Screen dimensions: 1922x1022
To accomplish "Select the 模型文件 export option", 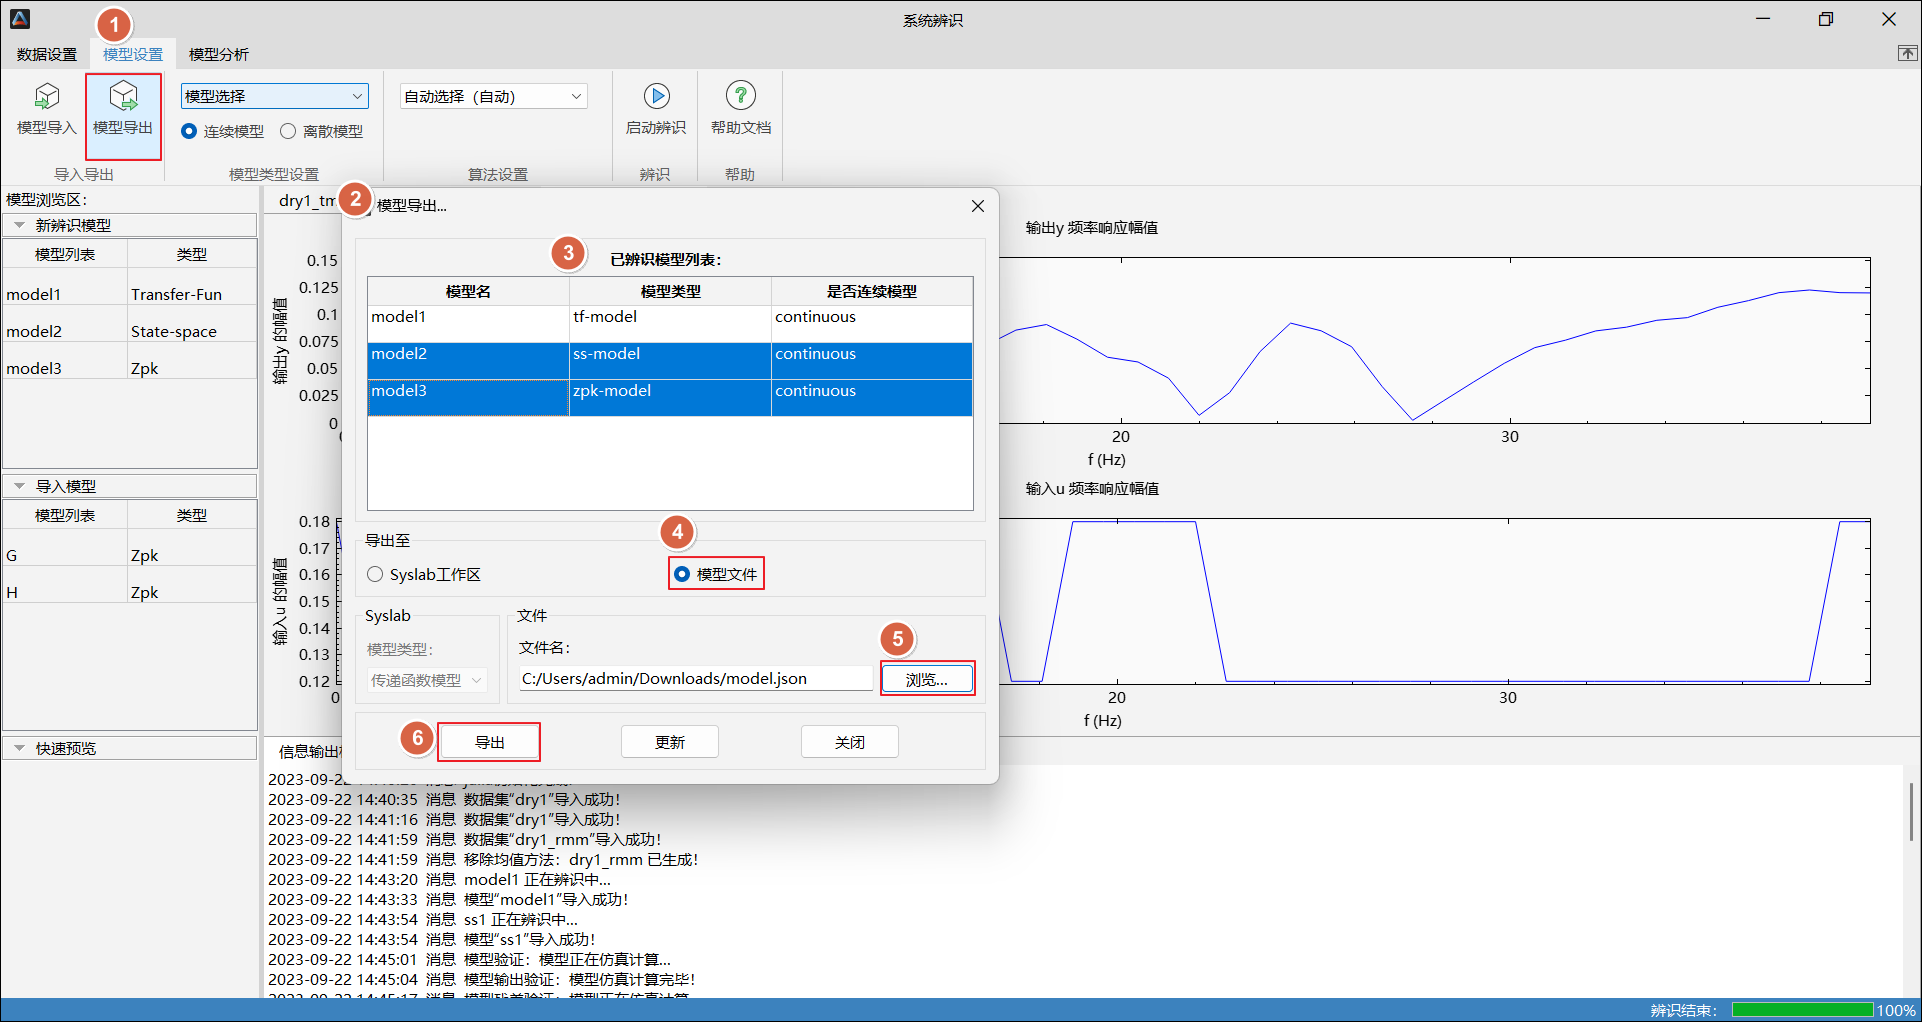I will pos(682,574).
